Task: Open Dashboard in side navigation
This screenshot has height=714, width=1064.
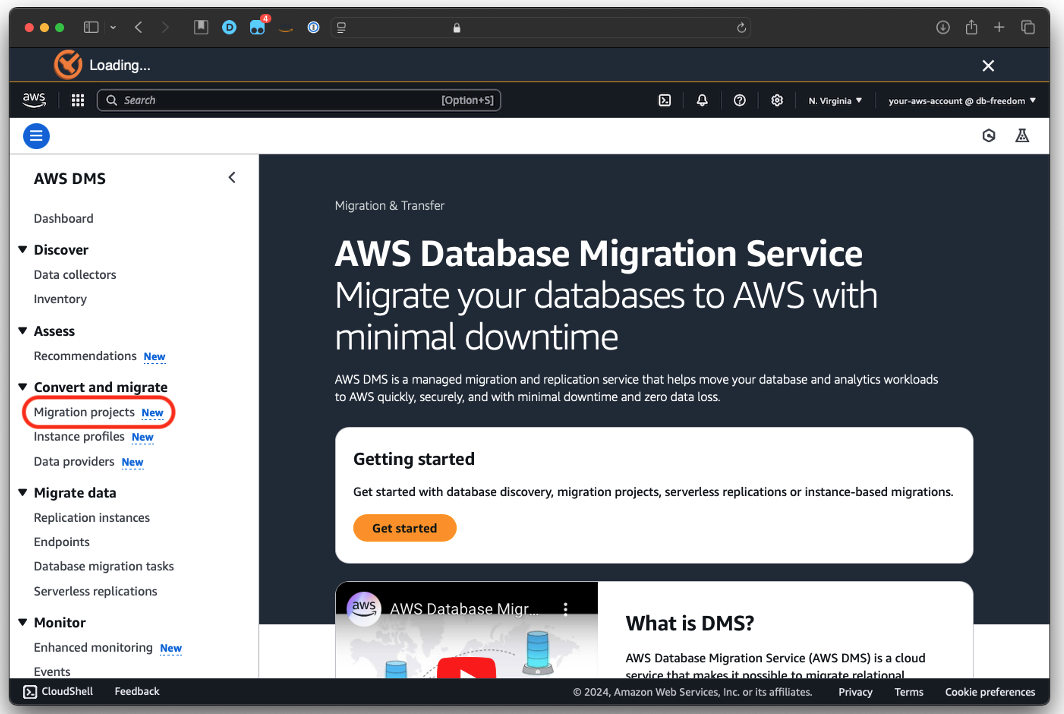Action: (64, 219)
